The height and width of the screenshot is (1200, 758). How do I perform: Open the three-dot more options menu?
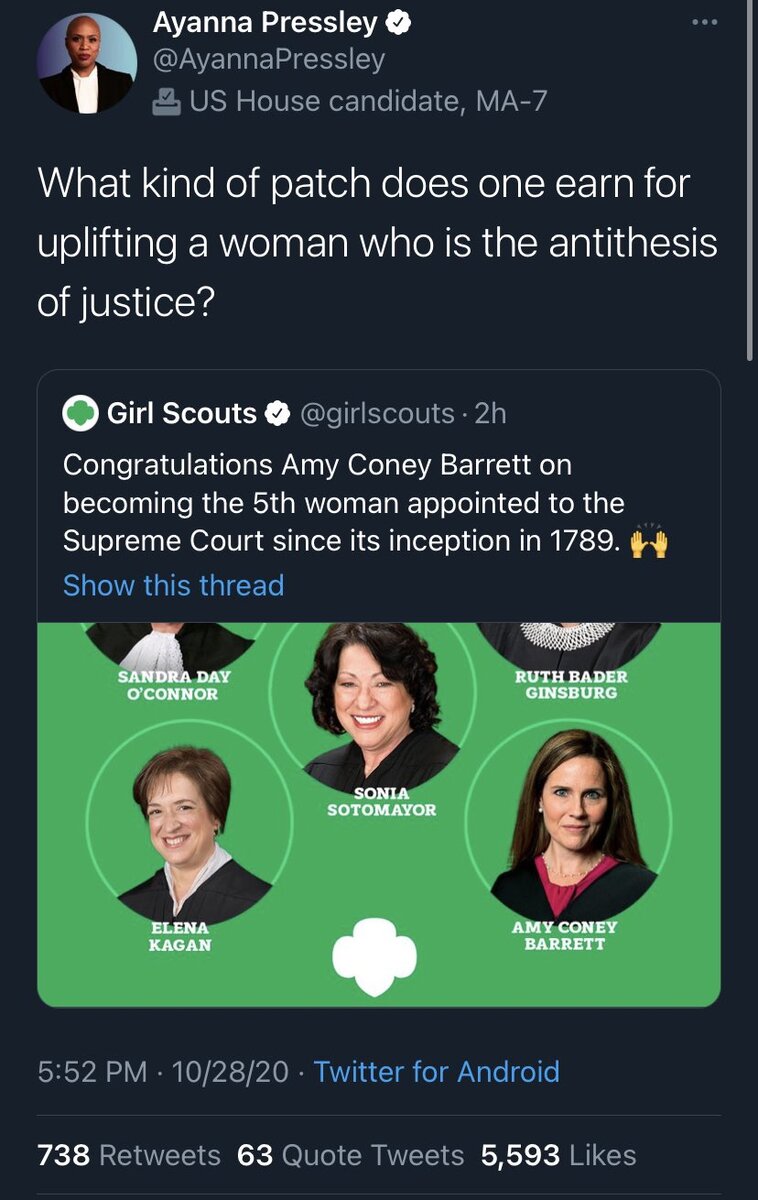pyautogui.click(x=704, y=22)
